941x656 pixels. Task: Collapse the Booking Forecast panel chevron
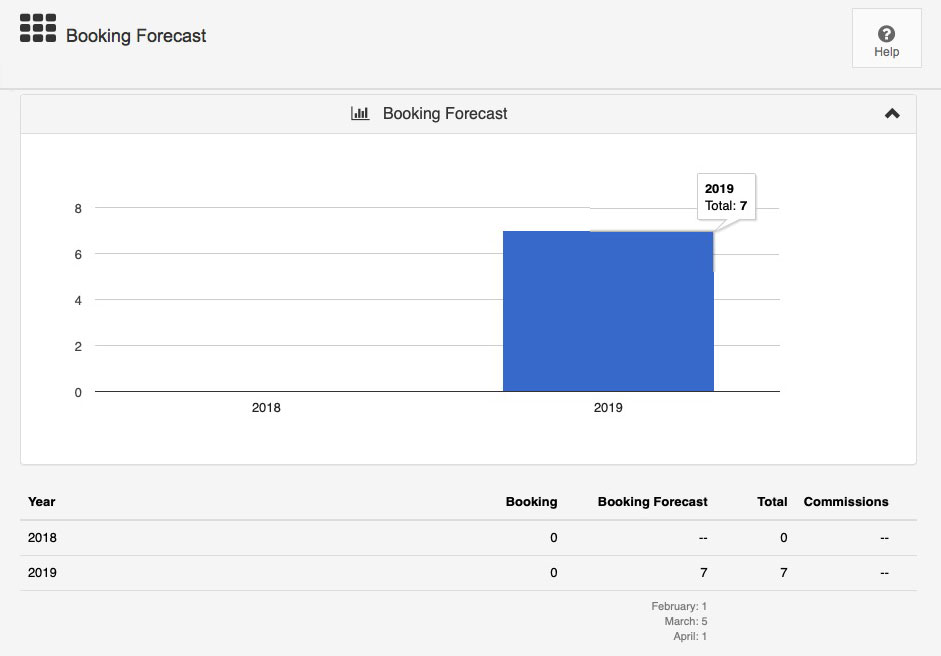tap(892, 113)
